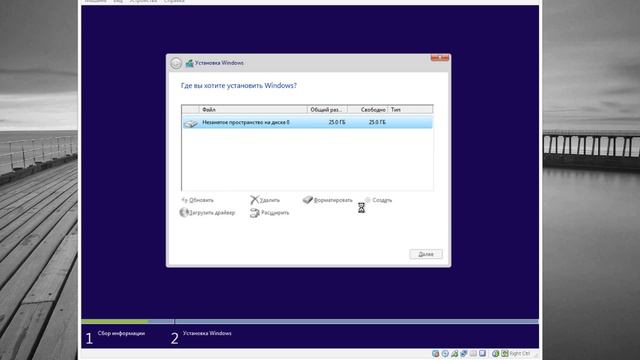The image size is (640, 360).
Task: Click the Сбор информации step label
Action: (x=121, y=333)
